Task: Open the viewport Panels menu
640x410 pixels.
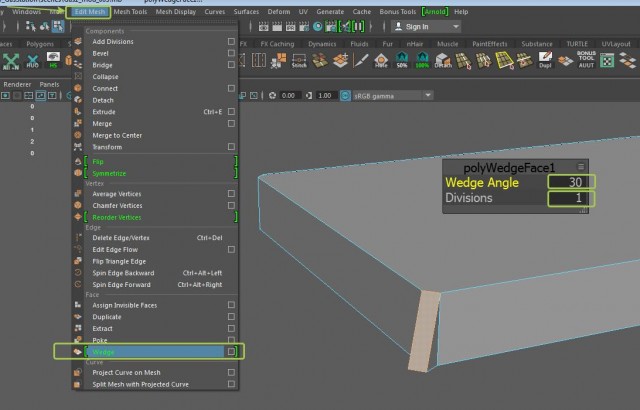Action: [x=49, y=84]
